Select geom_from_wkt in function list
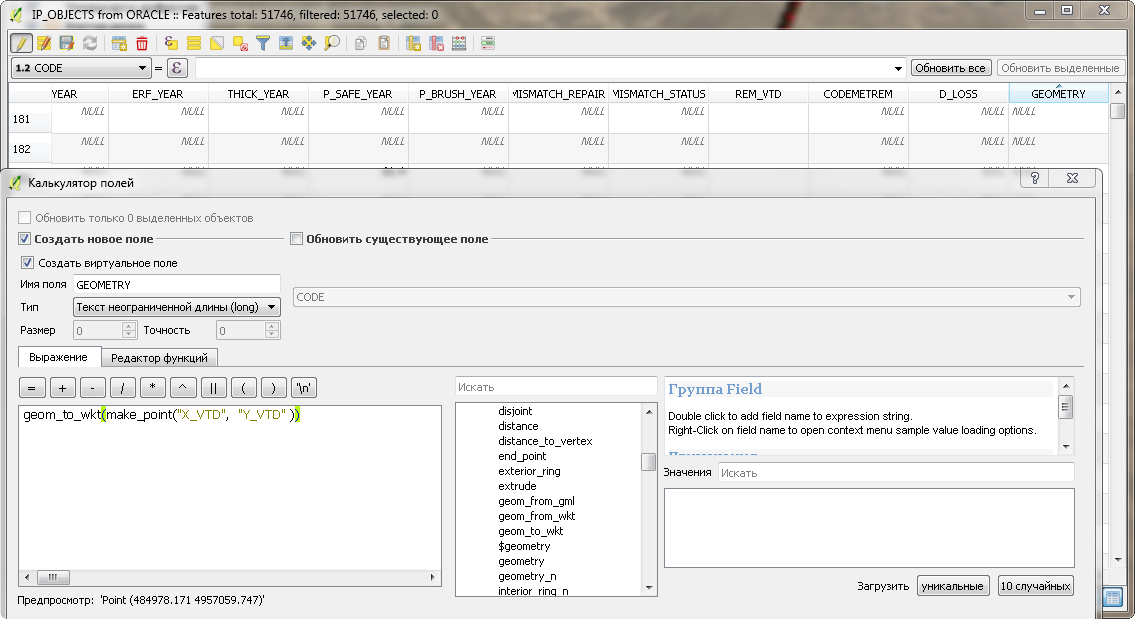This screenshot has height=619, width=1135. tap(537, 516)
